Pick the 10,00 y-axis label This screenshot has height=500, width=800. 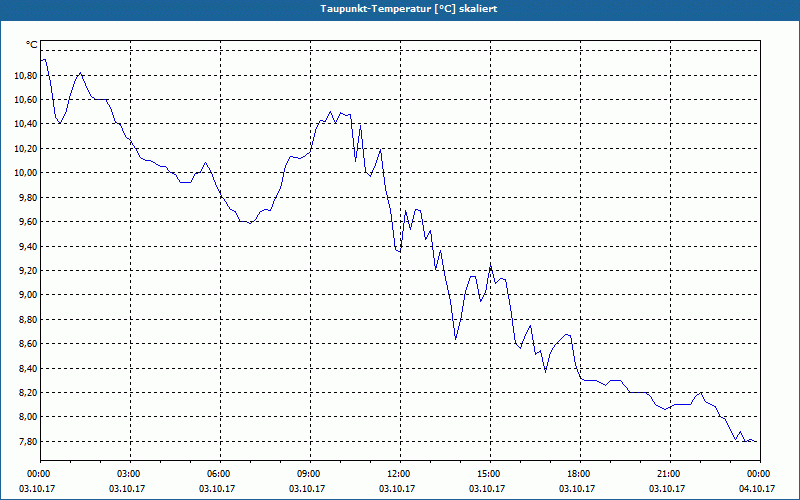pos(24,173)
